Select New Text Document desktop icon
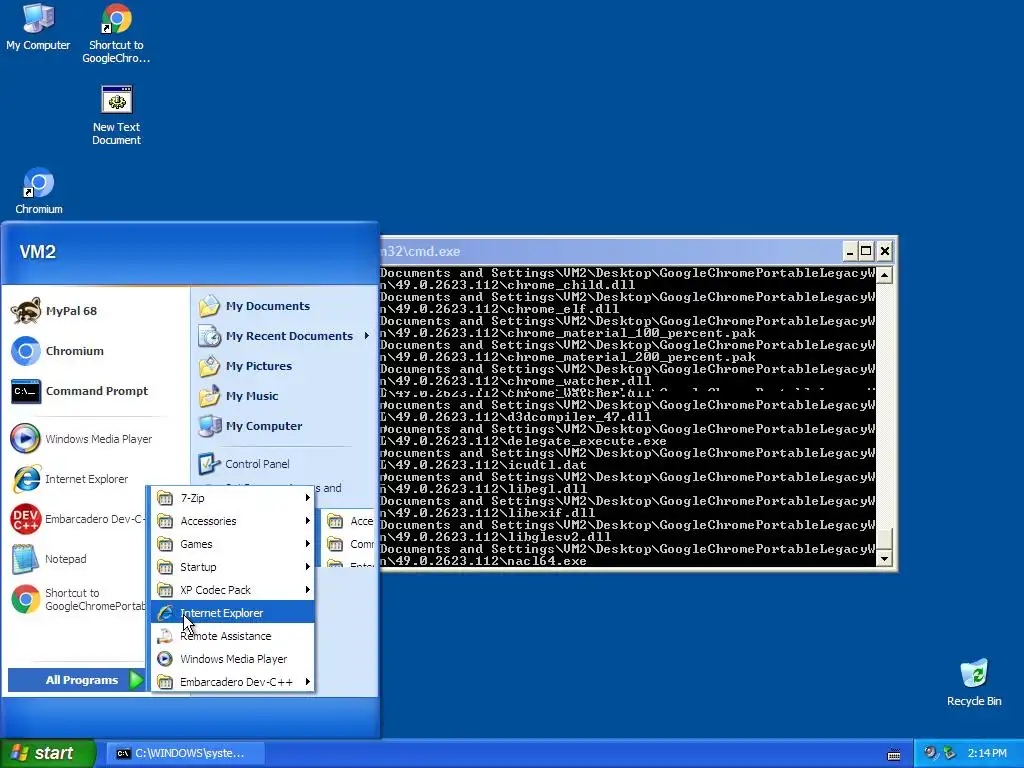 coord(116,116)
